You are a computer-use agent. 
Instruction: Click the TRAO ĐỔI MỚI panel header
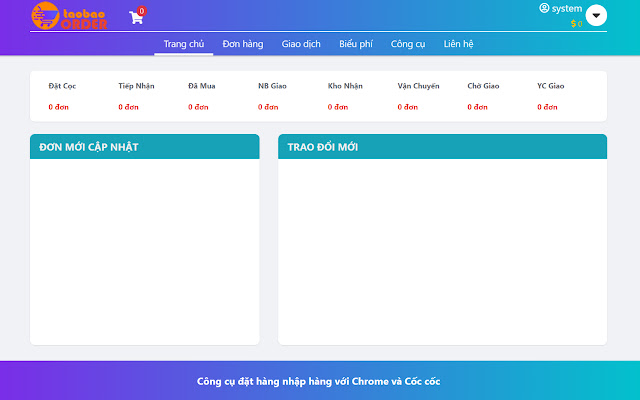(442, 147)
